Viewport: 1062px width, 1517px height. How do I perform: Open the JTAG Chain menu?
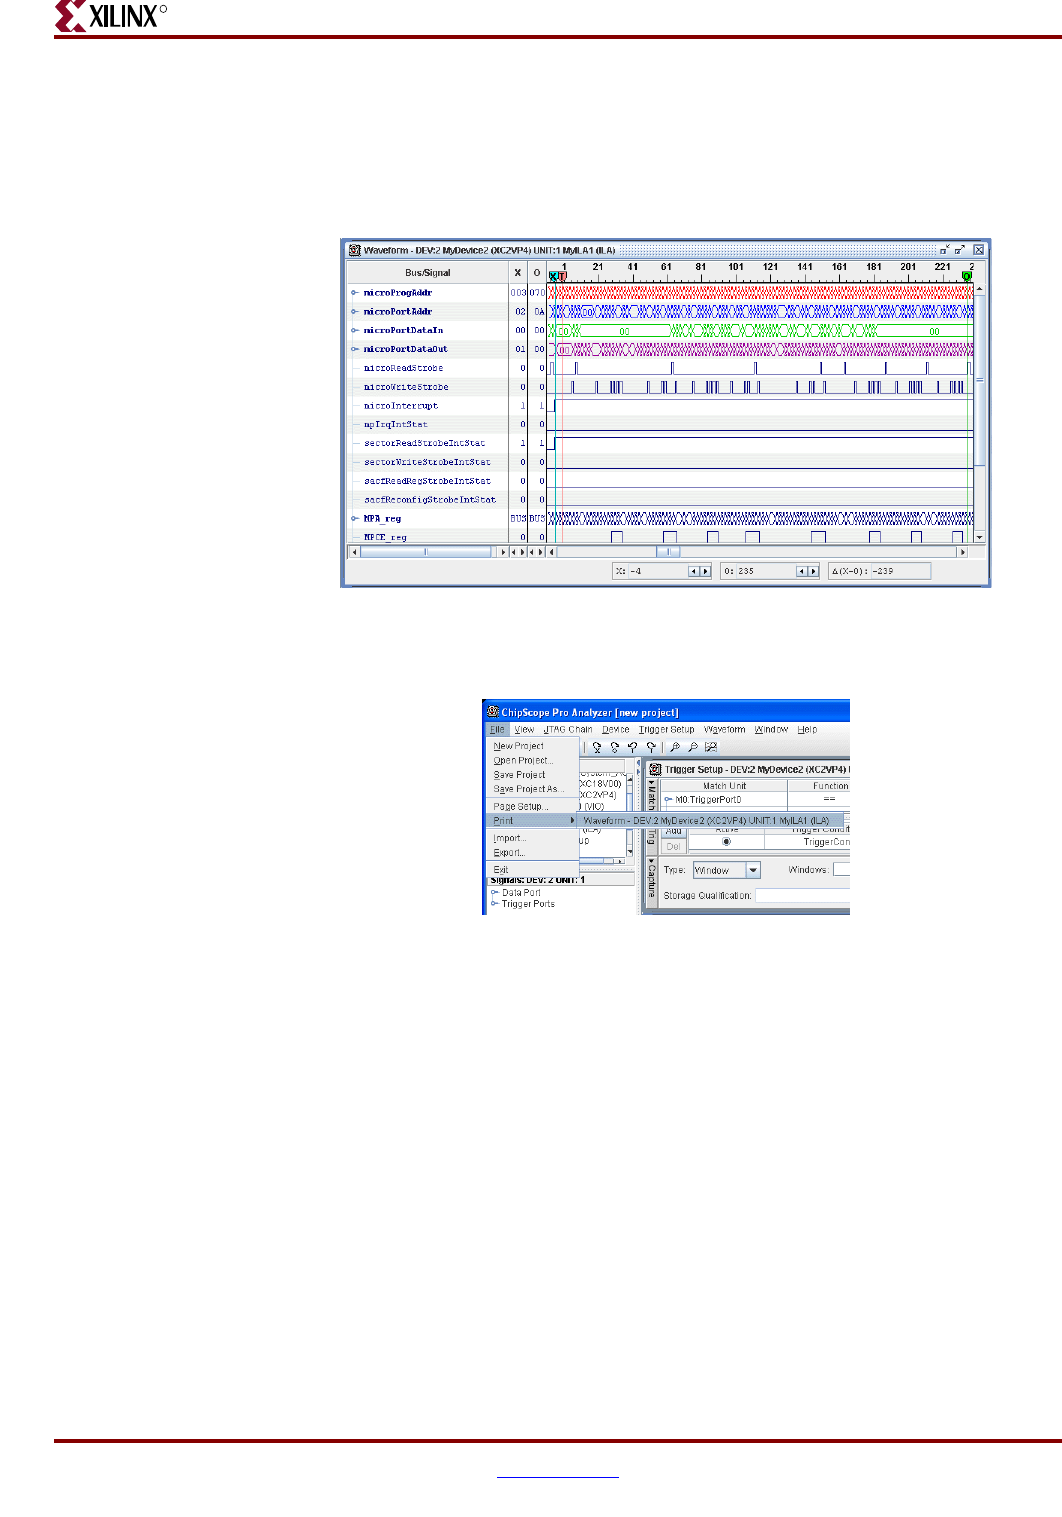tap(568, 729)
